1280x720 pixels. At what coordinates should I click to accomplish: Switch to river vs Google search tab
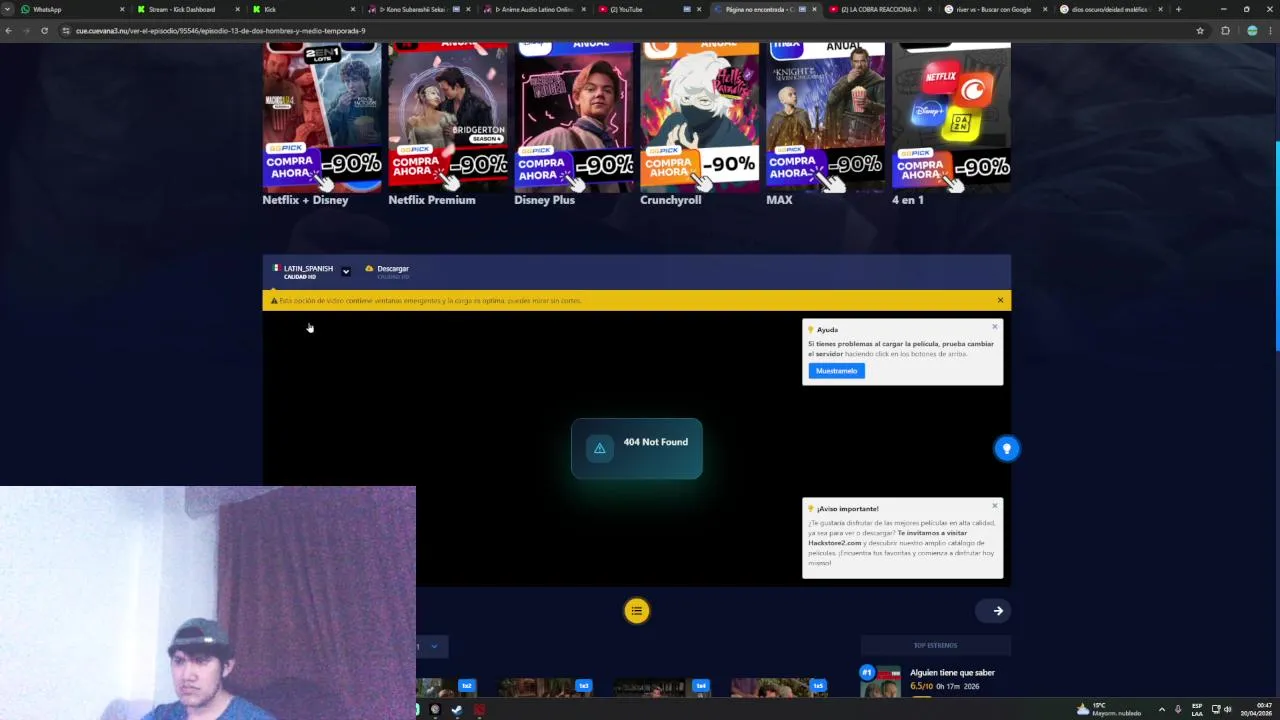tap(995, 9)
